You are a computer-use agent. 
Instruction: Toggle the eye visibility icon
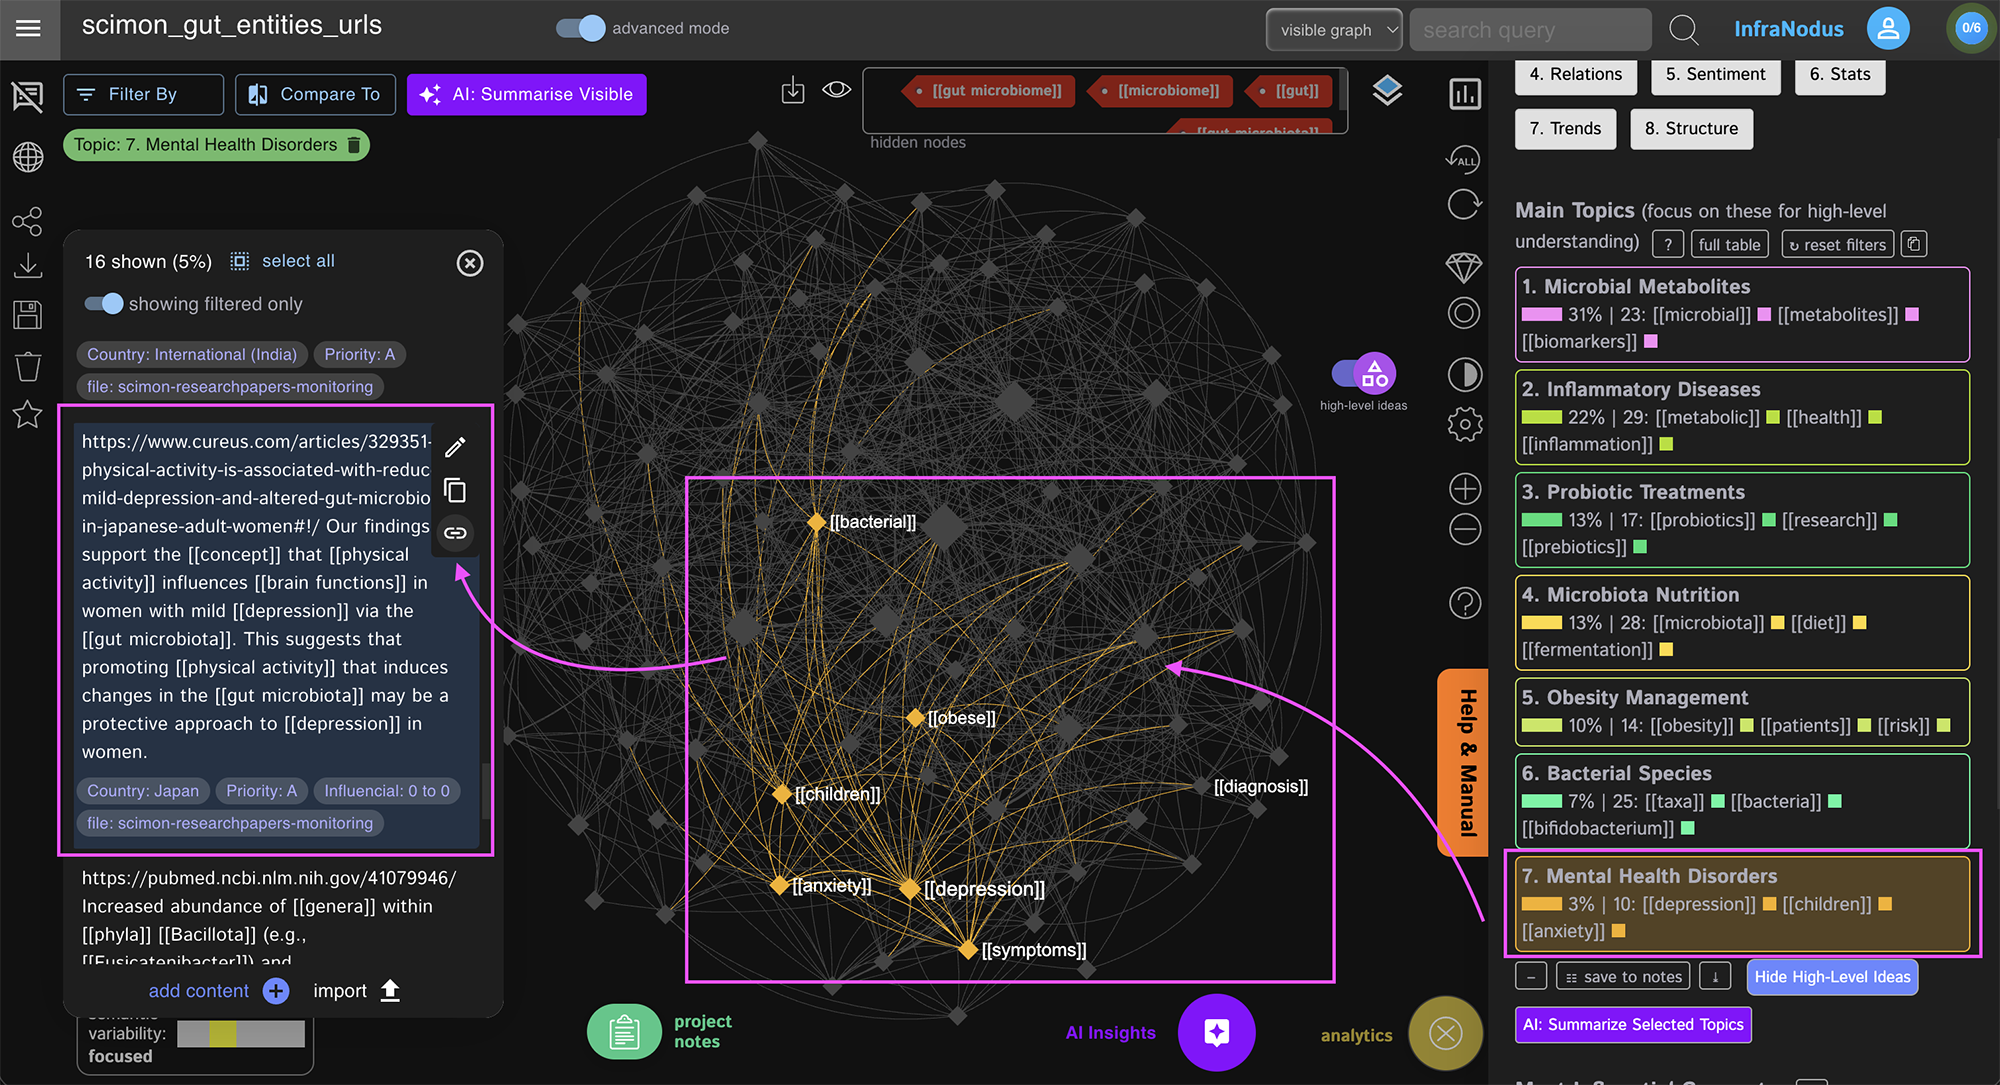coord(836,90)
